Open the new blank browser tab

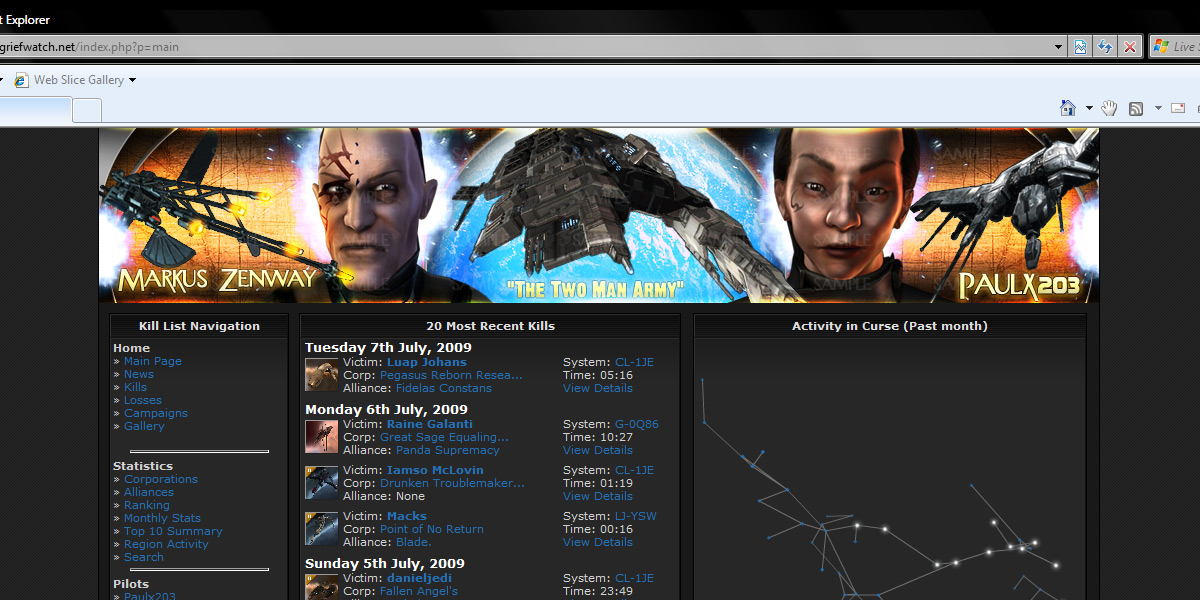pyautogui.click(x=87, y=110)
